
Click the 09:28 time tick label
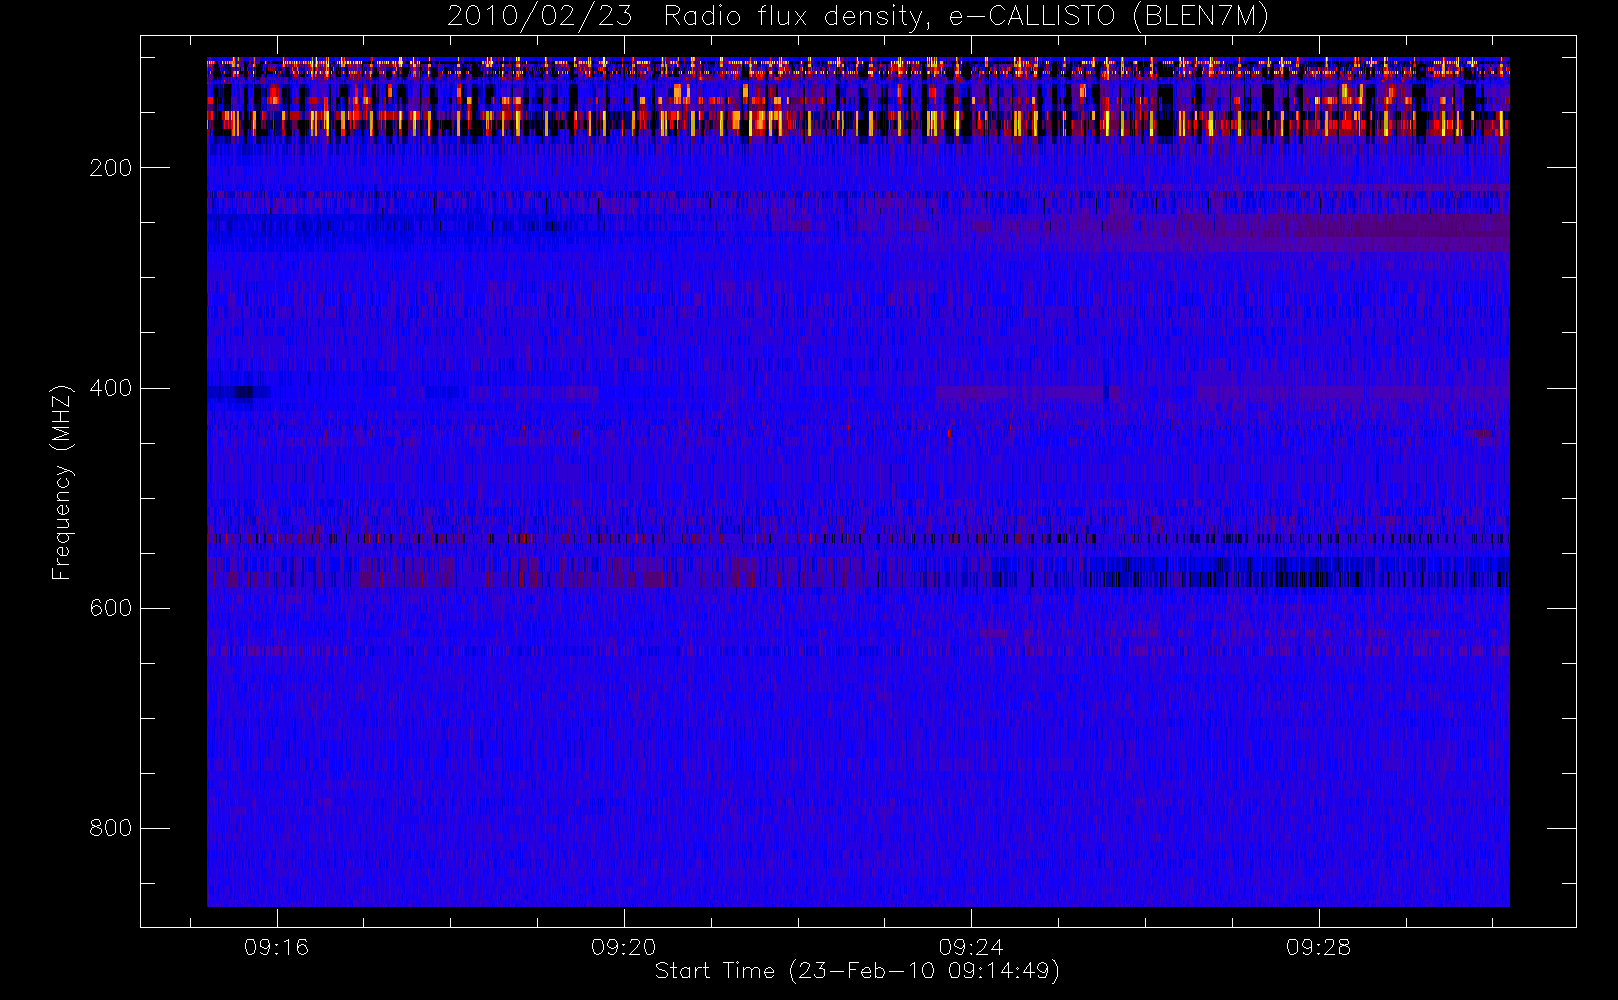click(x=1318, y=947)
